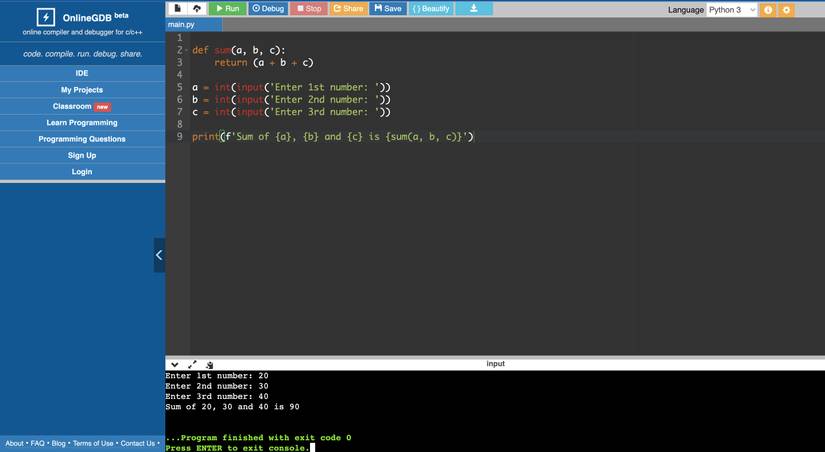
Task: Click the upload file cloud icon
Action: tap(197, 8)
